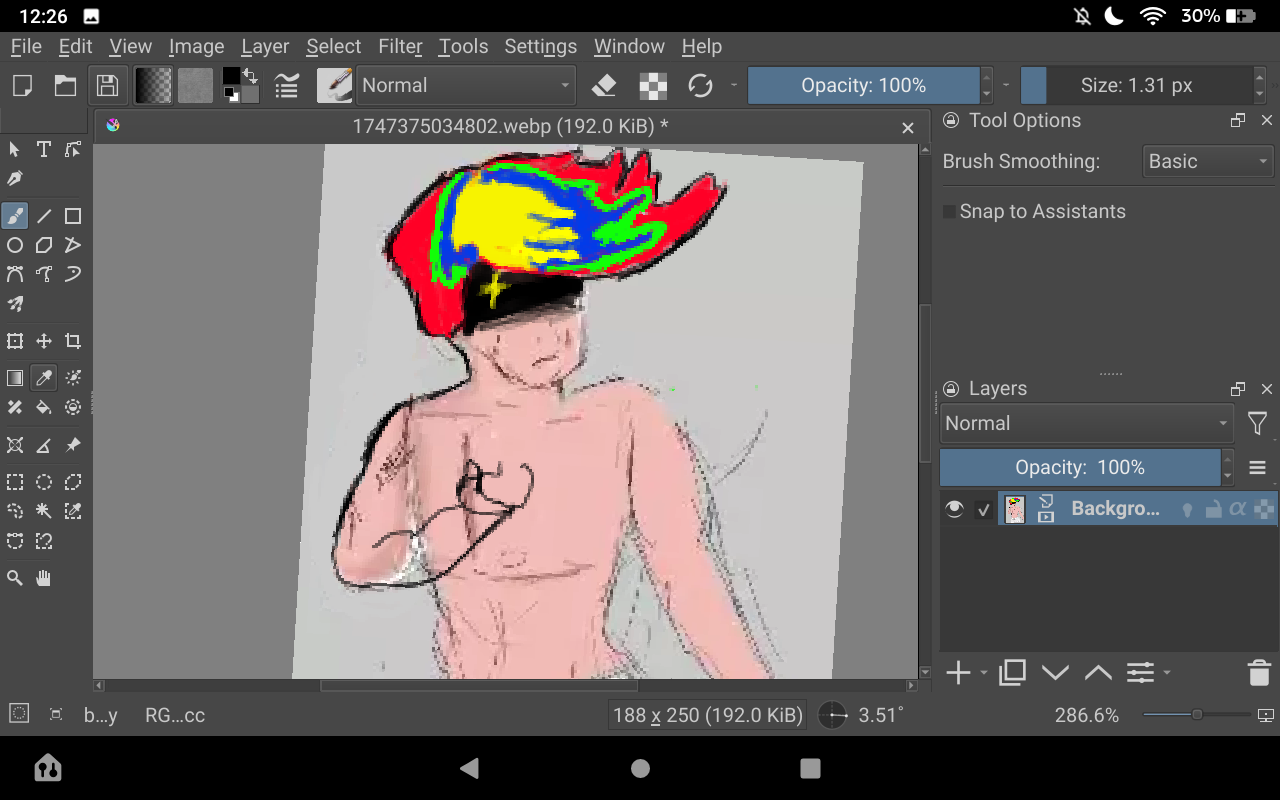
Task: Toggle Eraser mode in the toolbar
Action: pos(604,86)
